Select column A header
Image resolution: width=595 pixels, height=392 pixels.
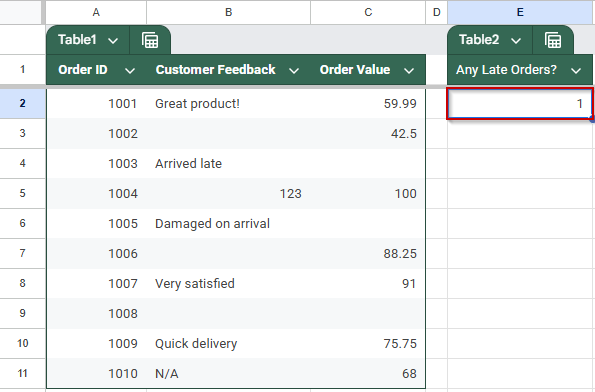pos(96,12)
